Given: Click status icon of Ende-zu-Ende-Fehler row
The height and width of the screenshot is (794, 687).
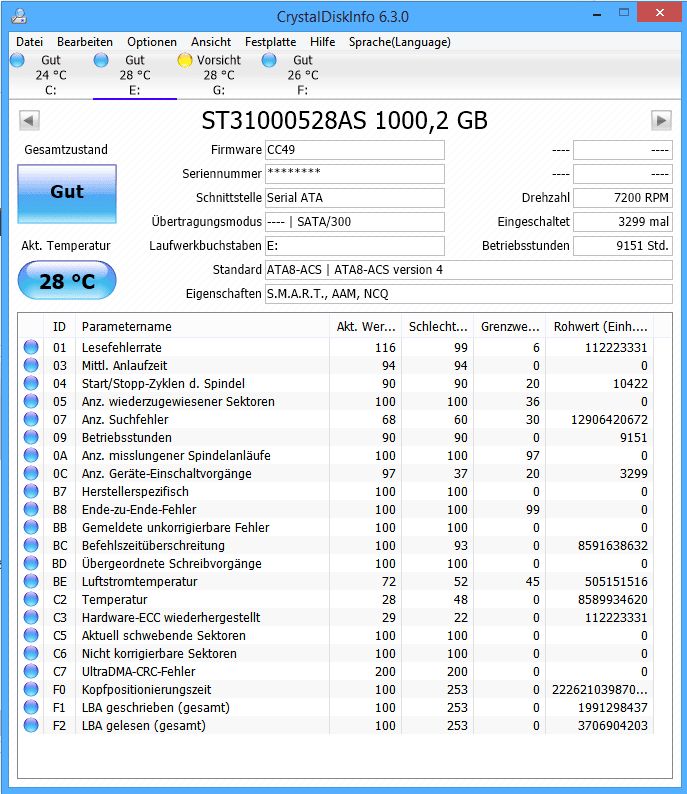Looking at the screenshot, I should pos(31,509).
